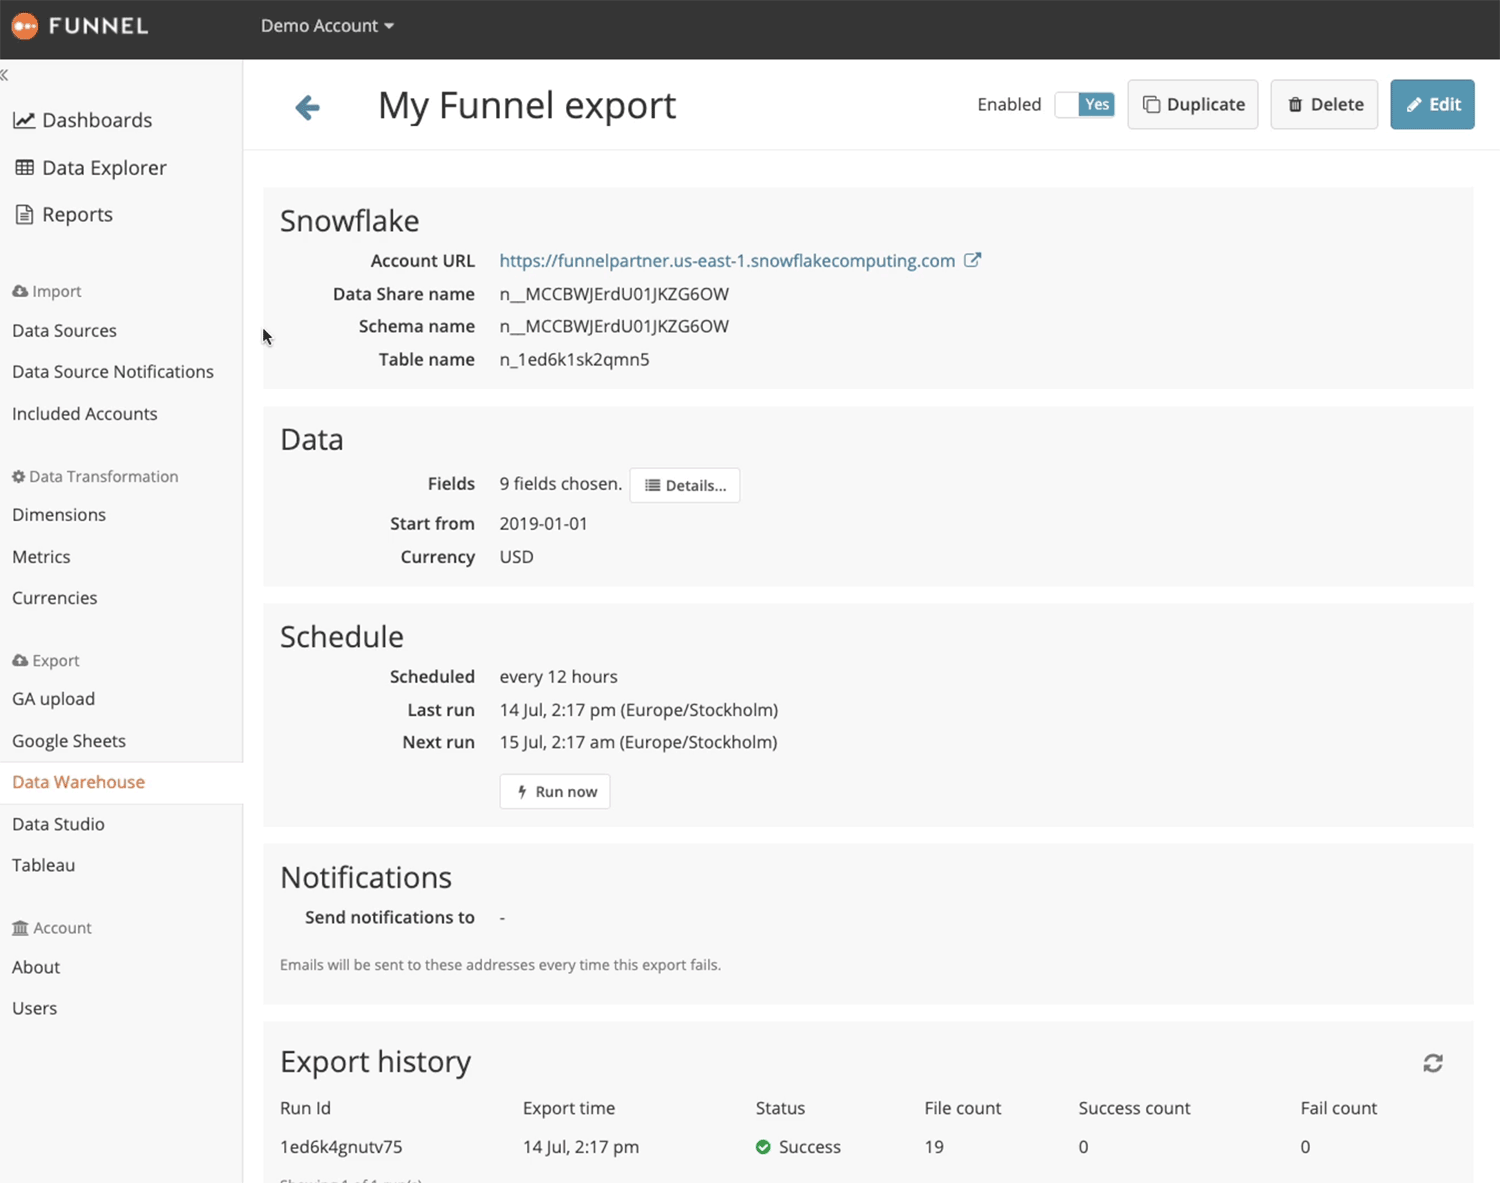1500x1183 pixels.
Task: Open Tableau export
Action: 44,865
